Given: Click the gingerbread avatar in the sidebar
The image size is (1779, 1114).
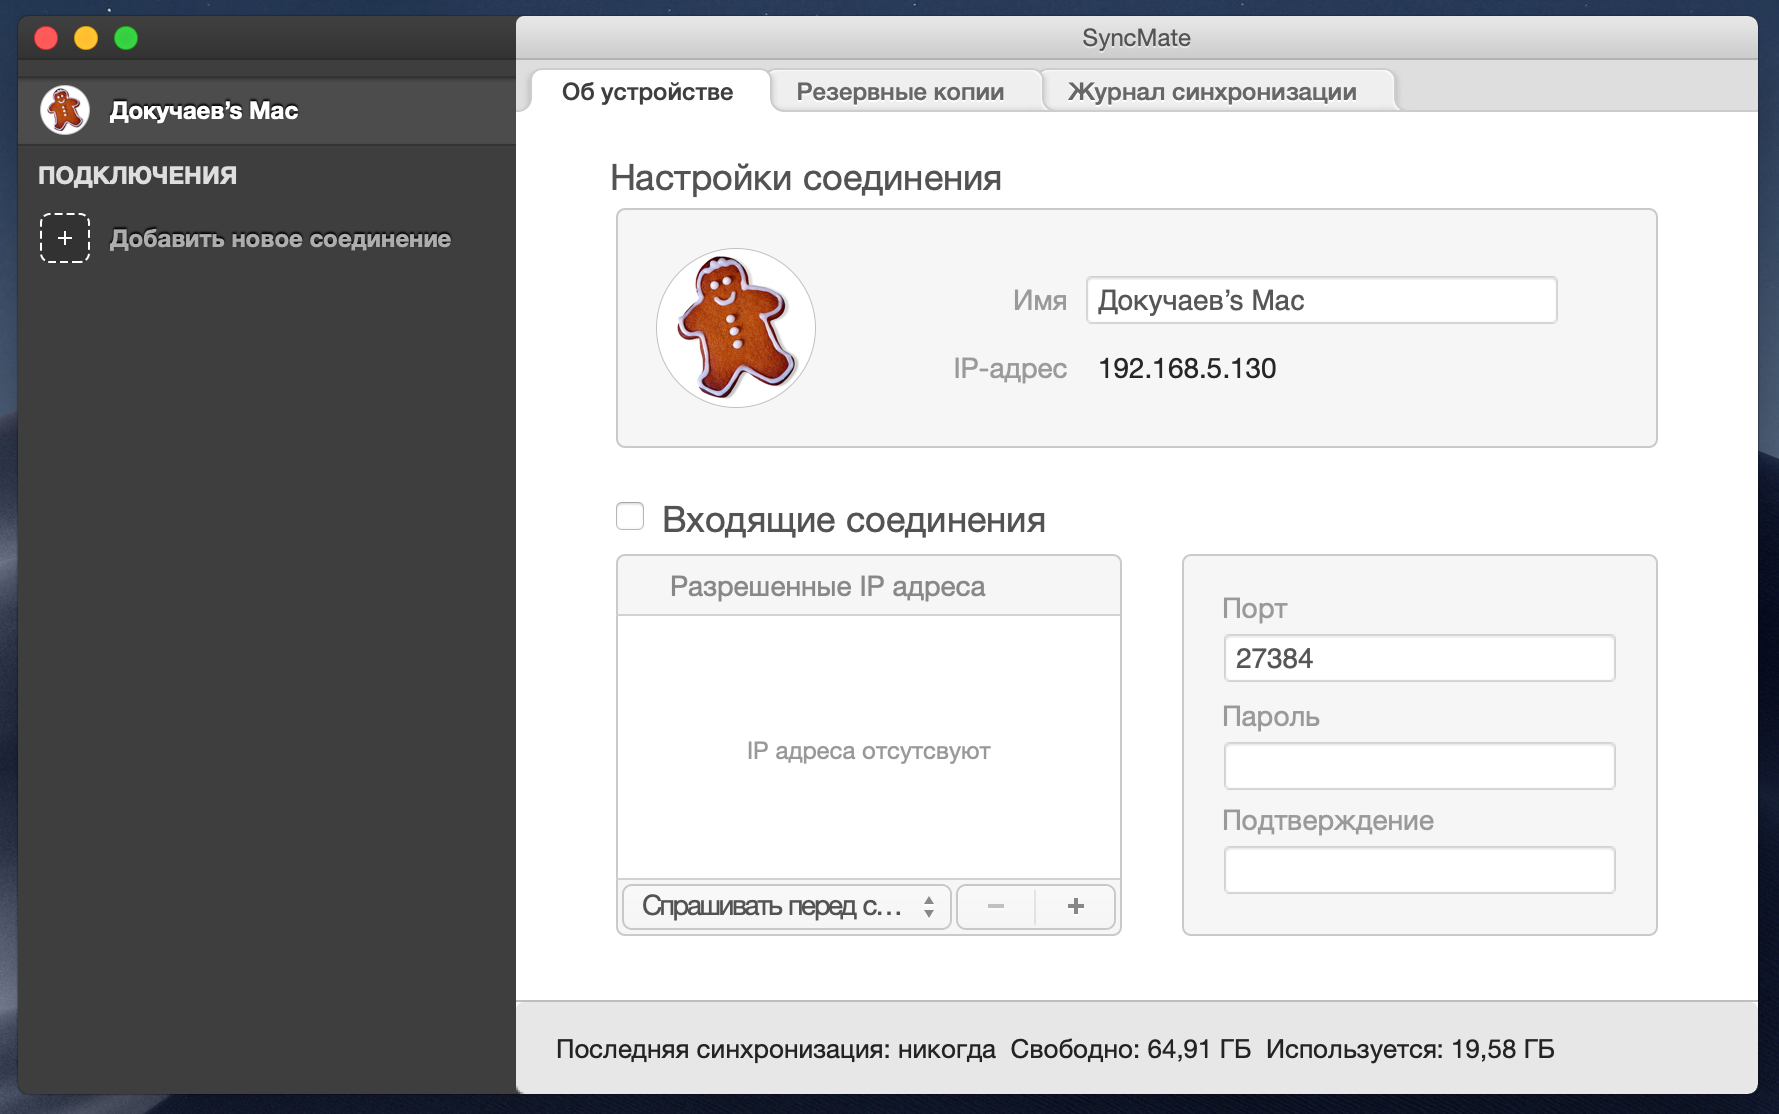Looking at the screenshot, I should click(64, 110).
